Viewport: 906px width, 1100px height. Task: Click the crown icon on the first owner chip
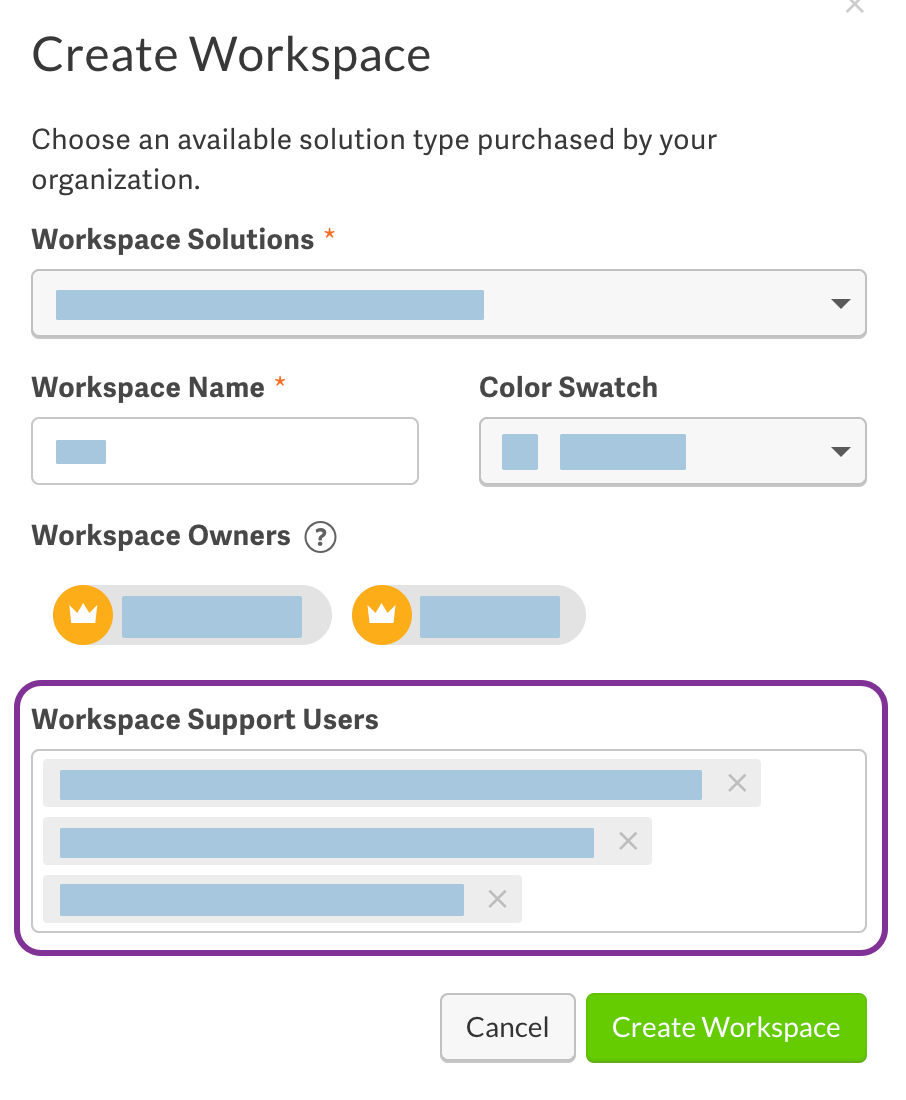(83, 615)
